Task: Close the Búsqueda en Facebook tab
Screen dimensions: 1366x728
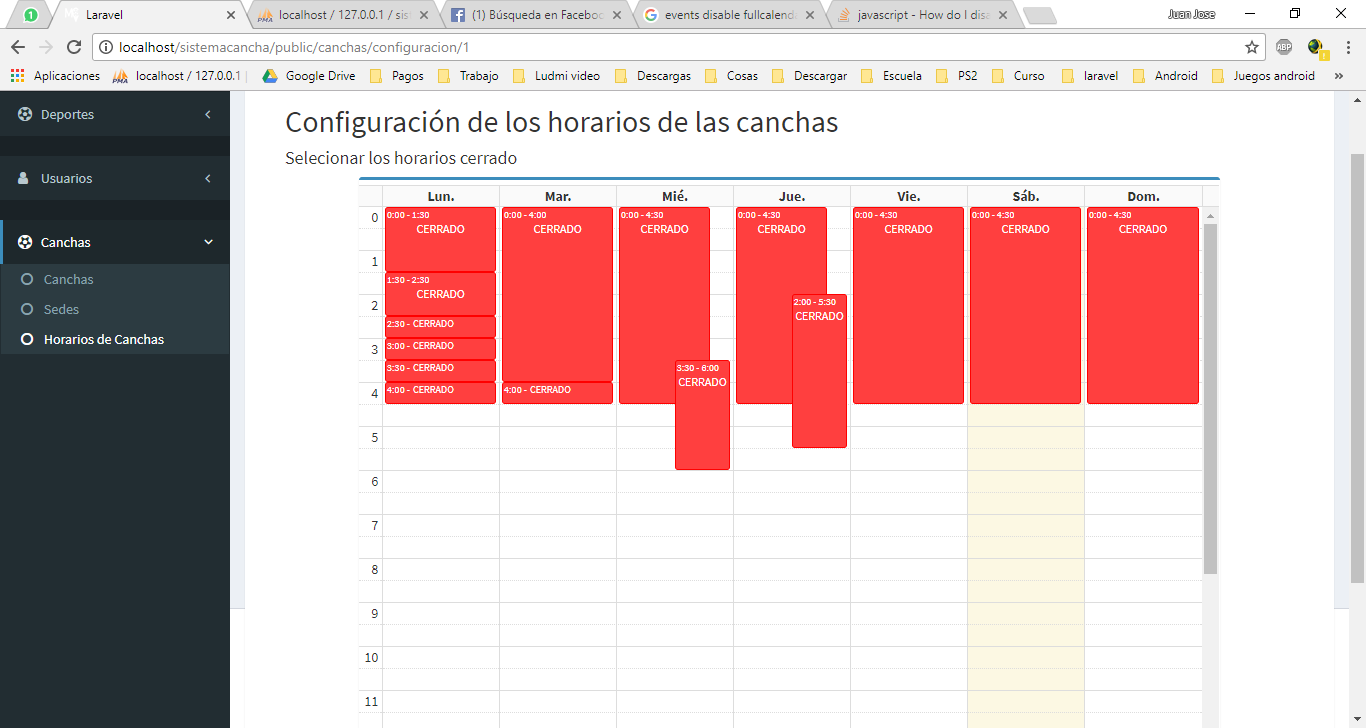Action: point(617,15)
